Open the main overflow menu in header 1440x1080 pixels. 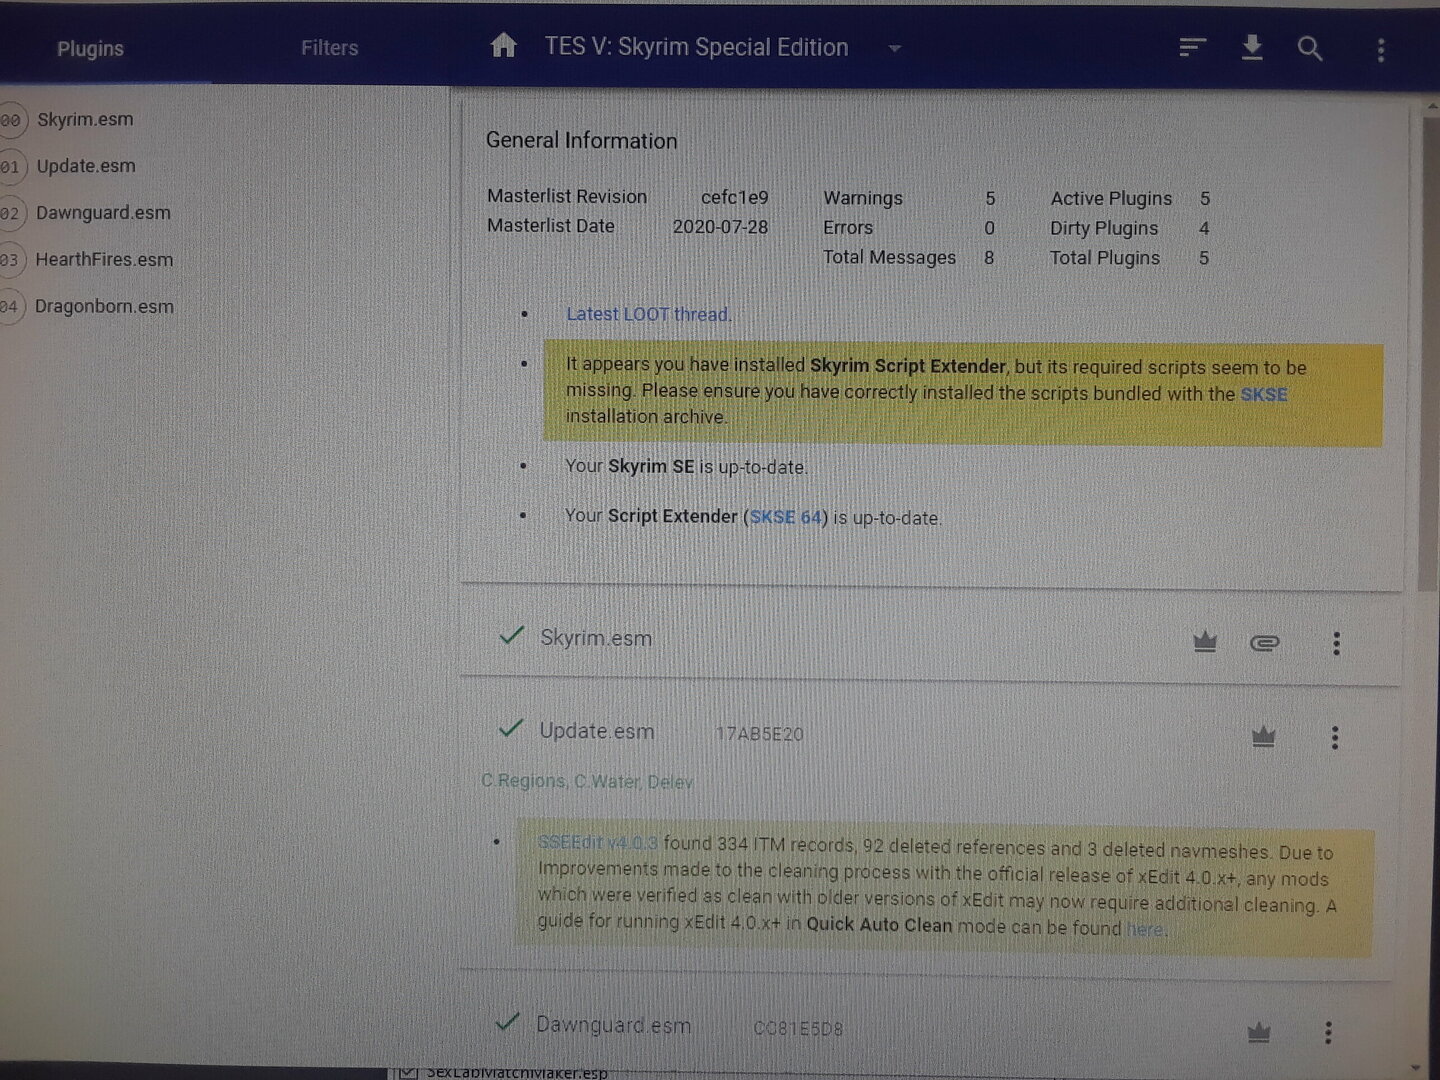pyautogui.click(x=1381, y=50)
